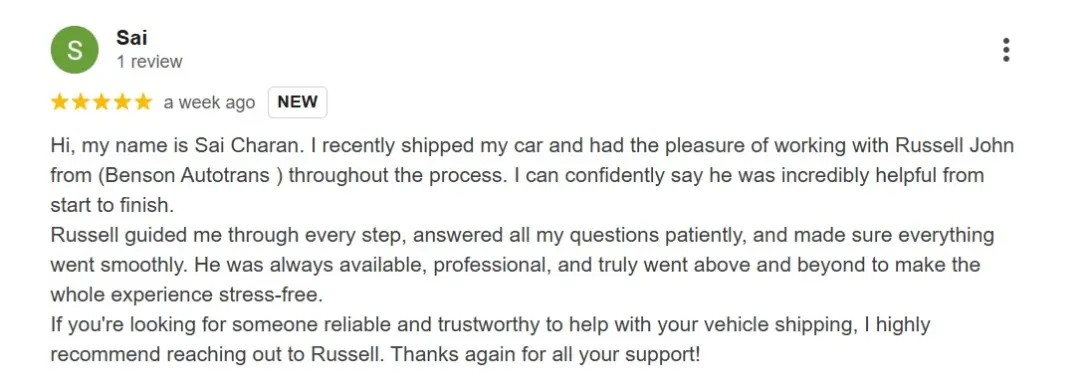Click the "a week ago" timestamp
1090x392 pixels.
tap(209, 103)
